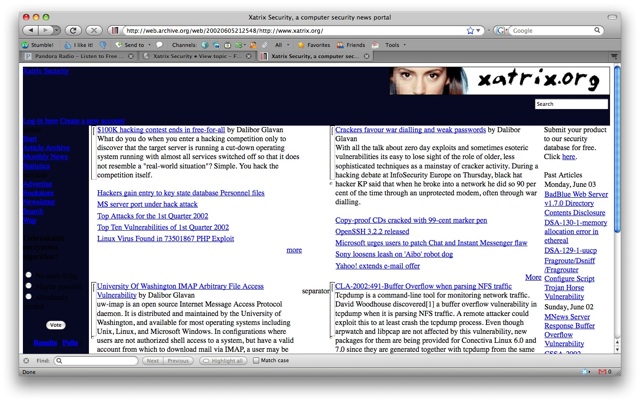Open 'CLA-2002:491-Buffer Overflow when parsing NFS traffic'

pyautogui.click(x=423, y=286)
